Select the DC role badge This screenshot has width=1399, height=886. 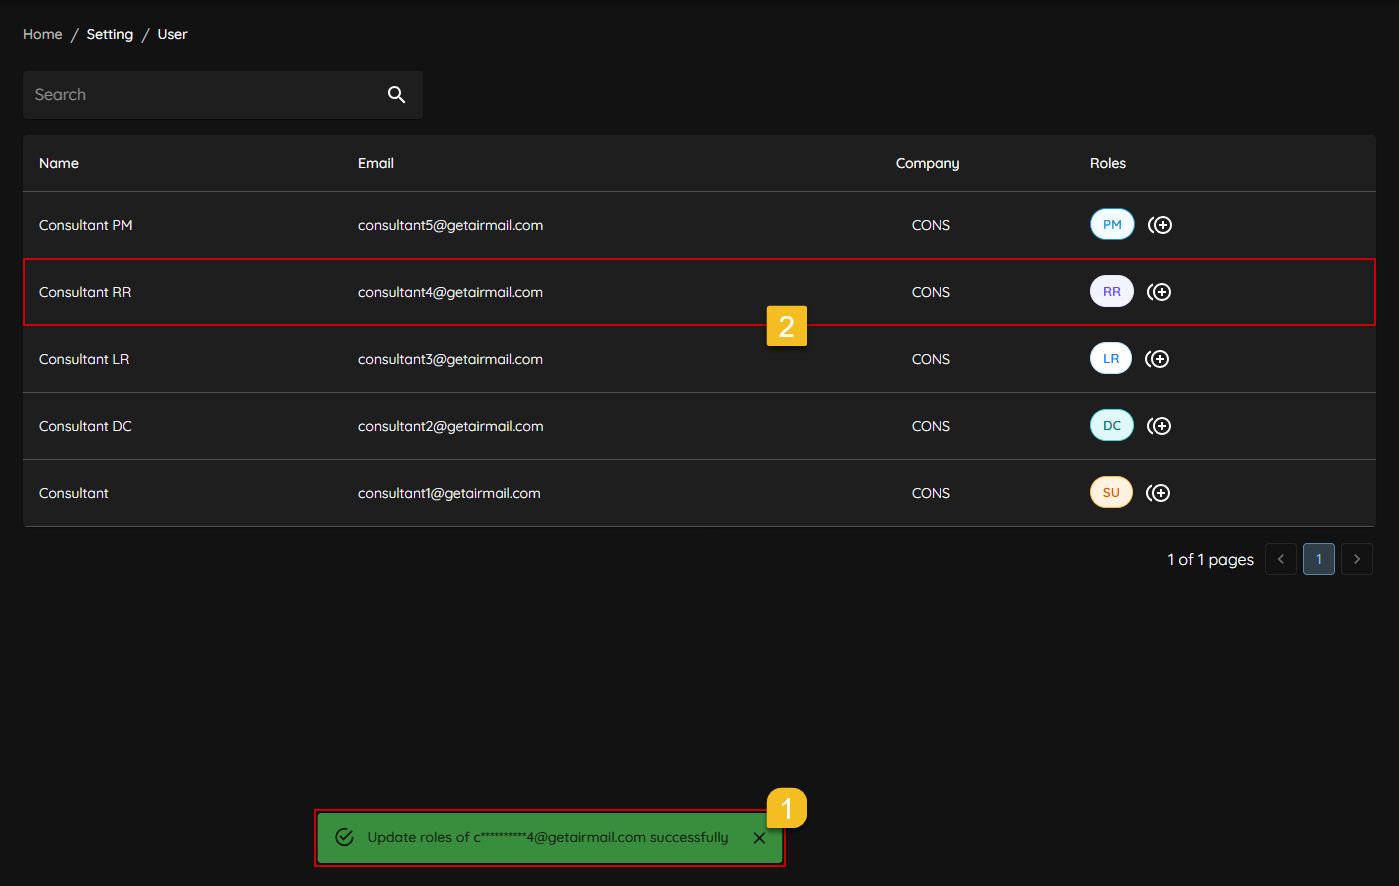pos(1111,426)
